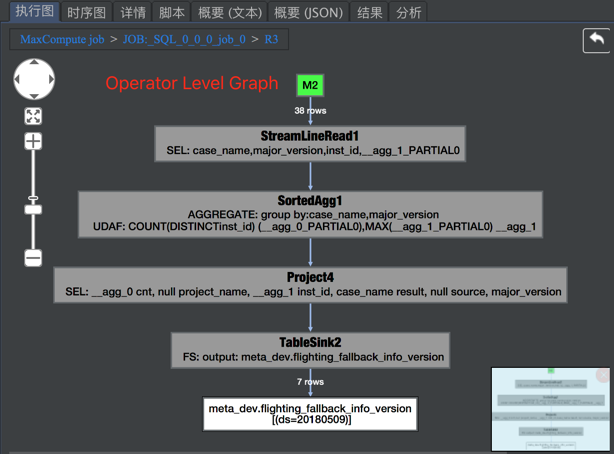Click the '7 rows' edge label
Screen dimensions: 614x454
[x=310, y=382]
